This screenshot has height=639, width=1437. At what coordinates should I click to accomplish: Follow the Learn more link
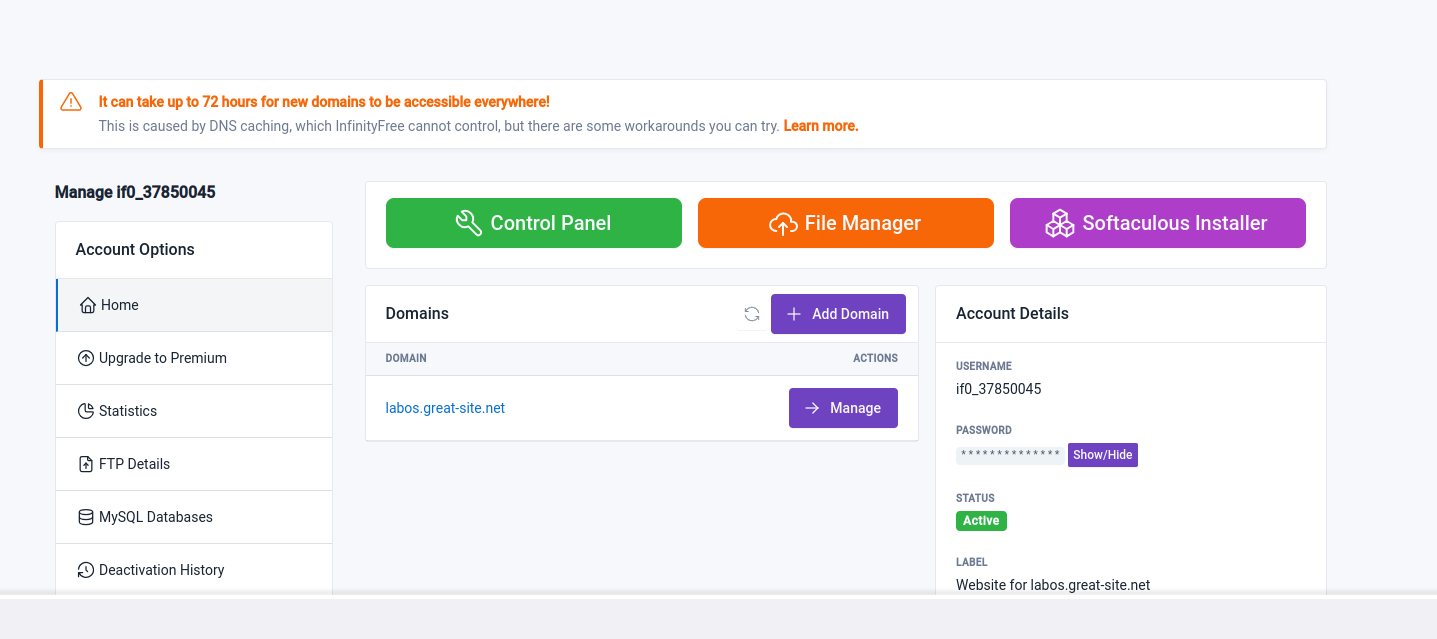[820, 126]
